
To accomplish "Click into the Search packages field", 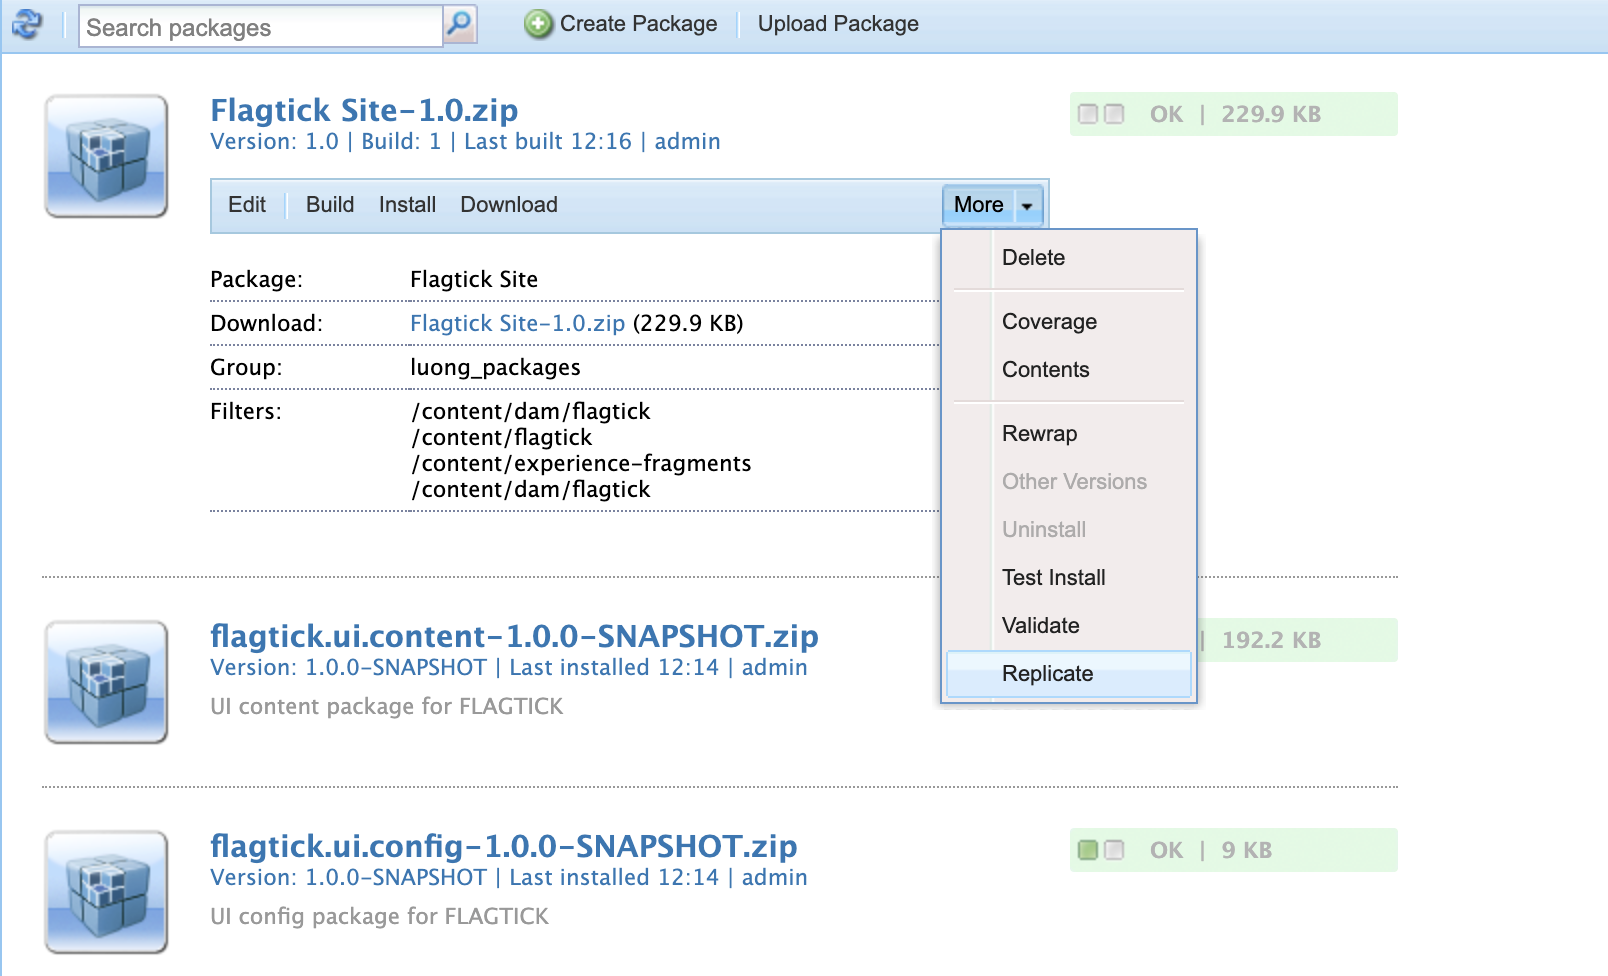I will (260, 27).
